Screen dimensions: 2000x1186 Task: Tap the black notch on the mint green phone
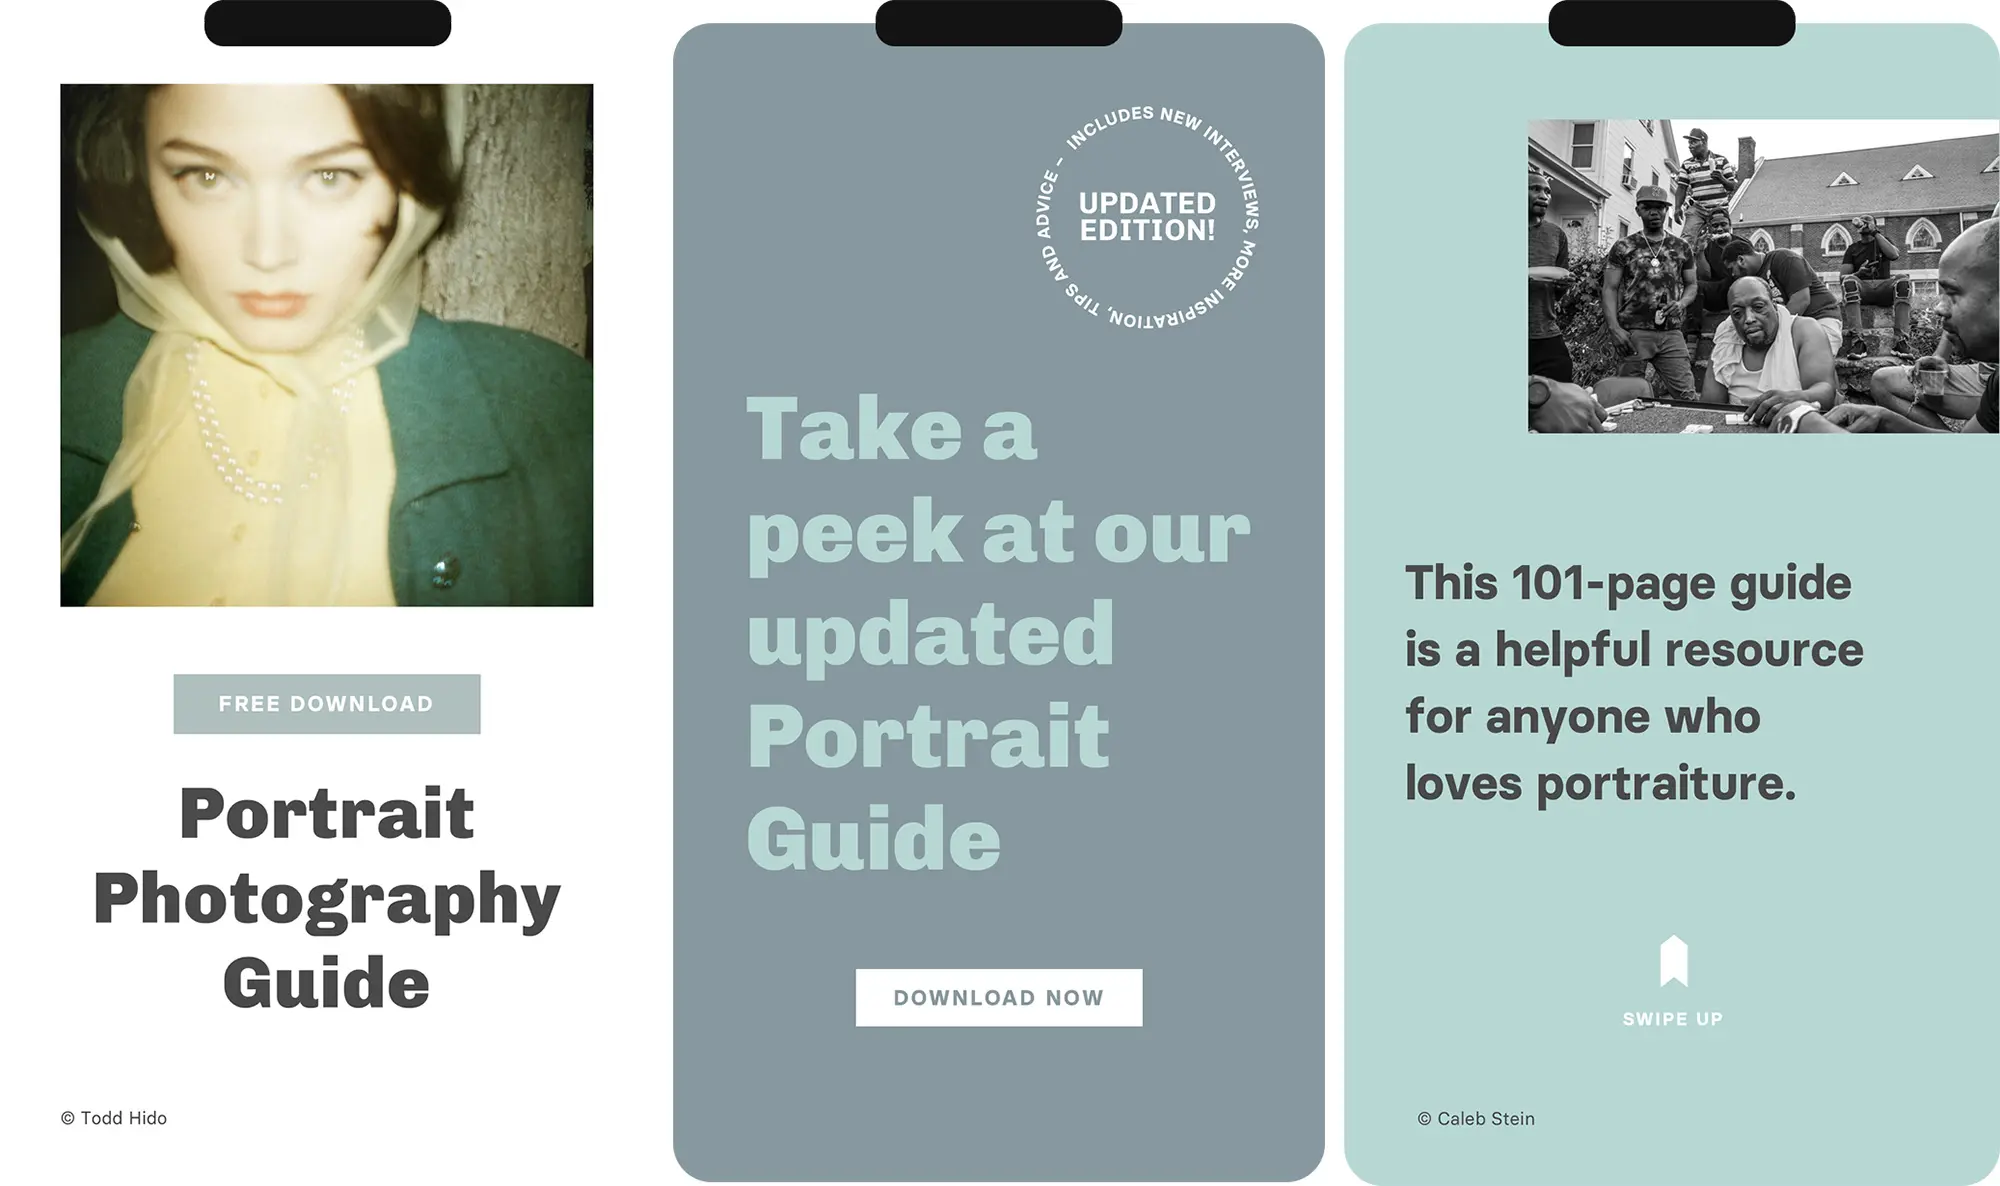(1672, 23)
